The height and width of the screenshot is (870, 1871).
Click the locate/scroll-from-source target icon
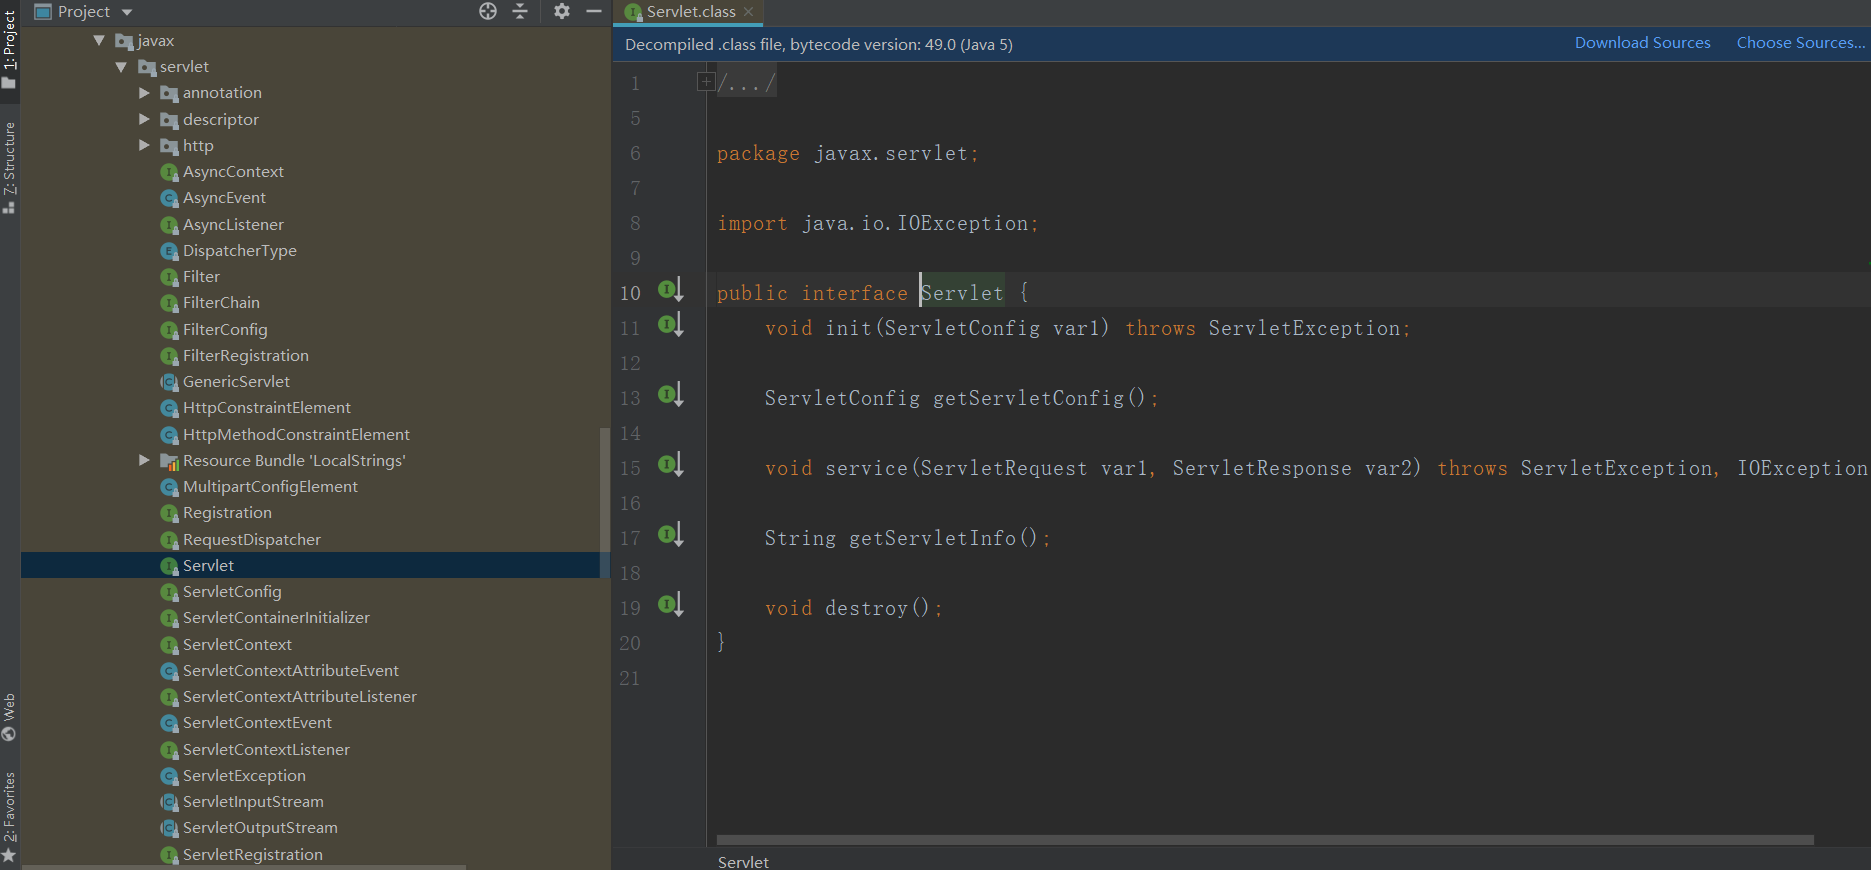point(488,11)
